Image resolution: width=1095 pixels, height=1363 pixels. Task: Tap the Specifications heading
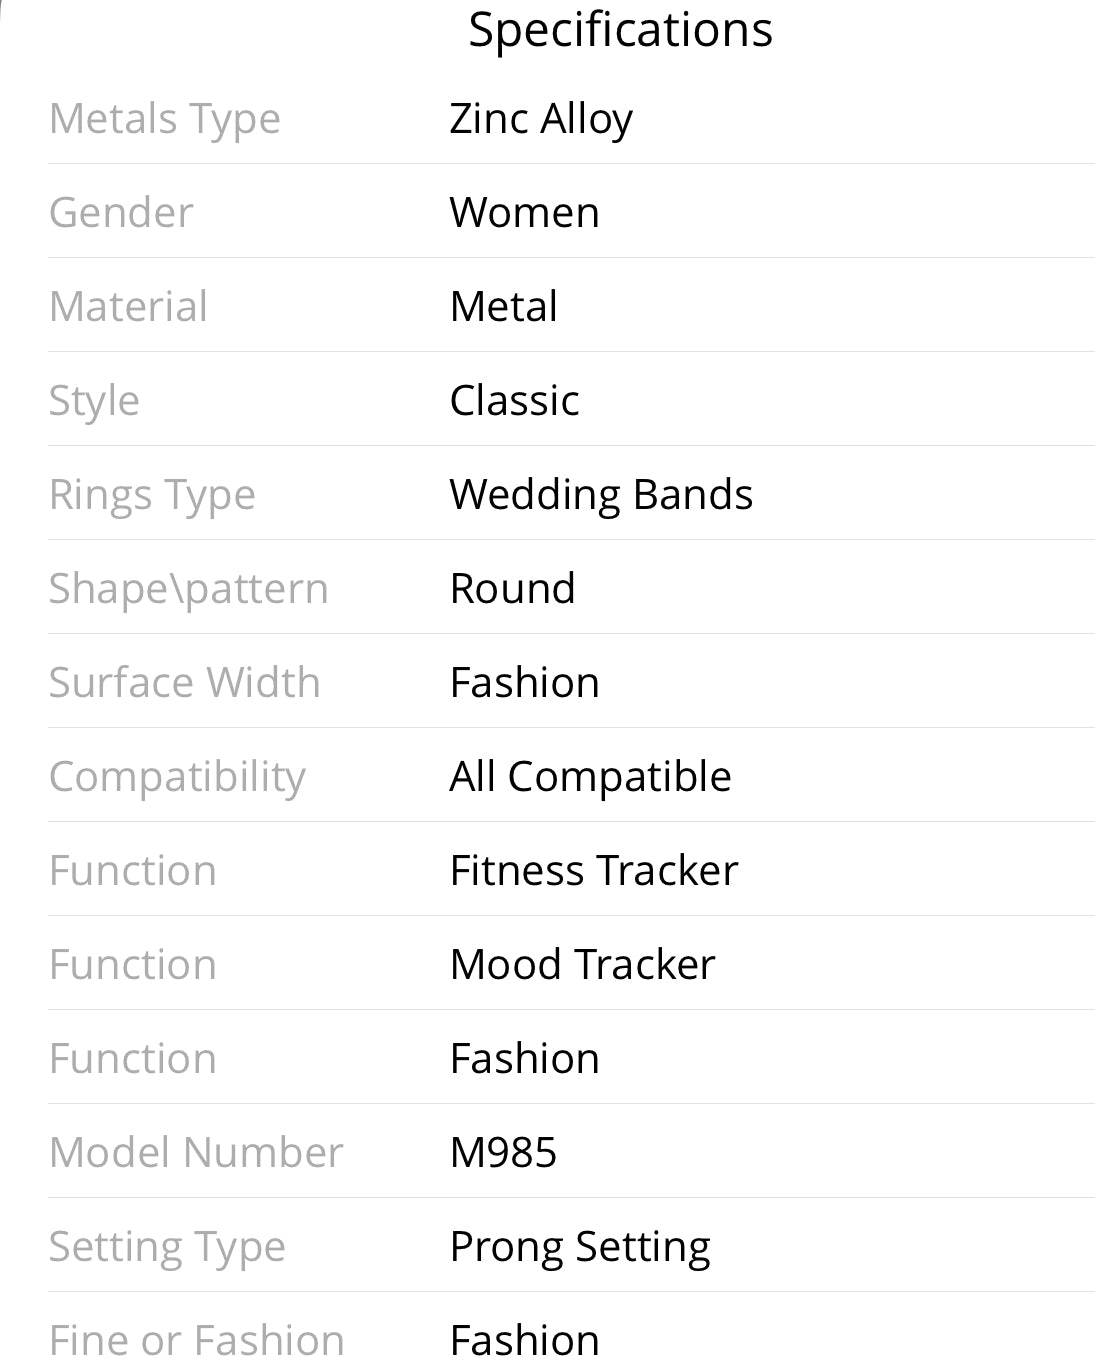click(x=620, y=31)
